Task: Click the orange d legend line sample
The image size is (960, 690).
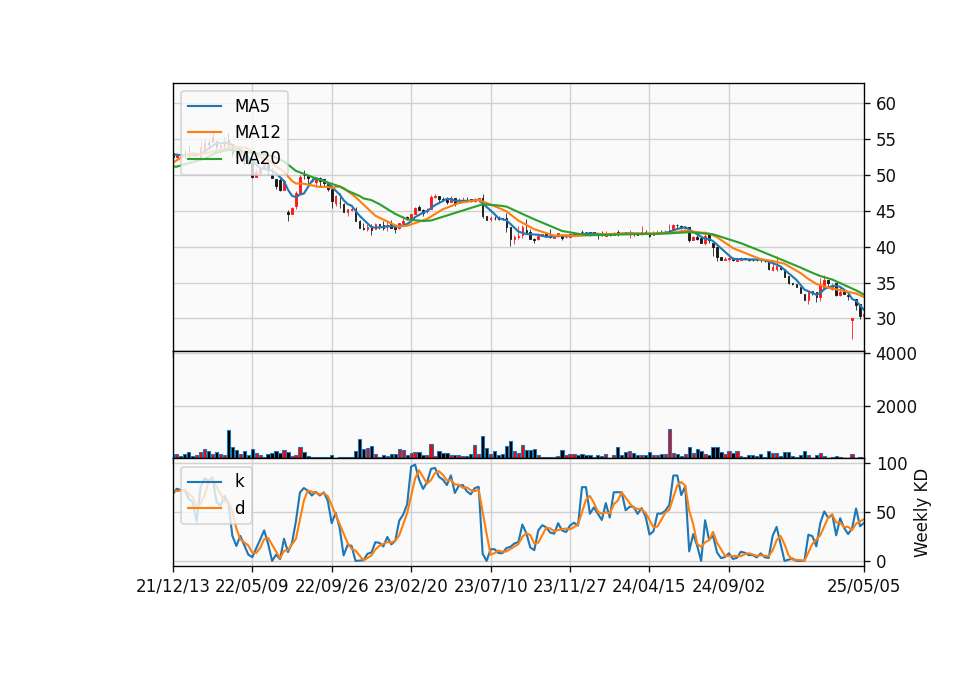Action: click(204, 508)
